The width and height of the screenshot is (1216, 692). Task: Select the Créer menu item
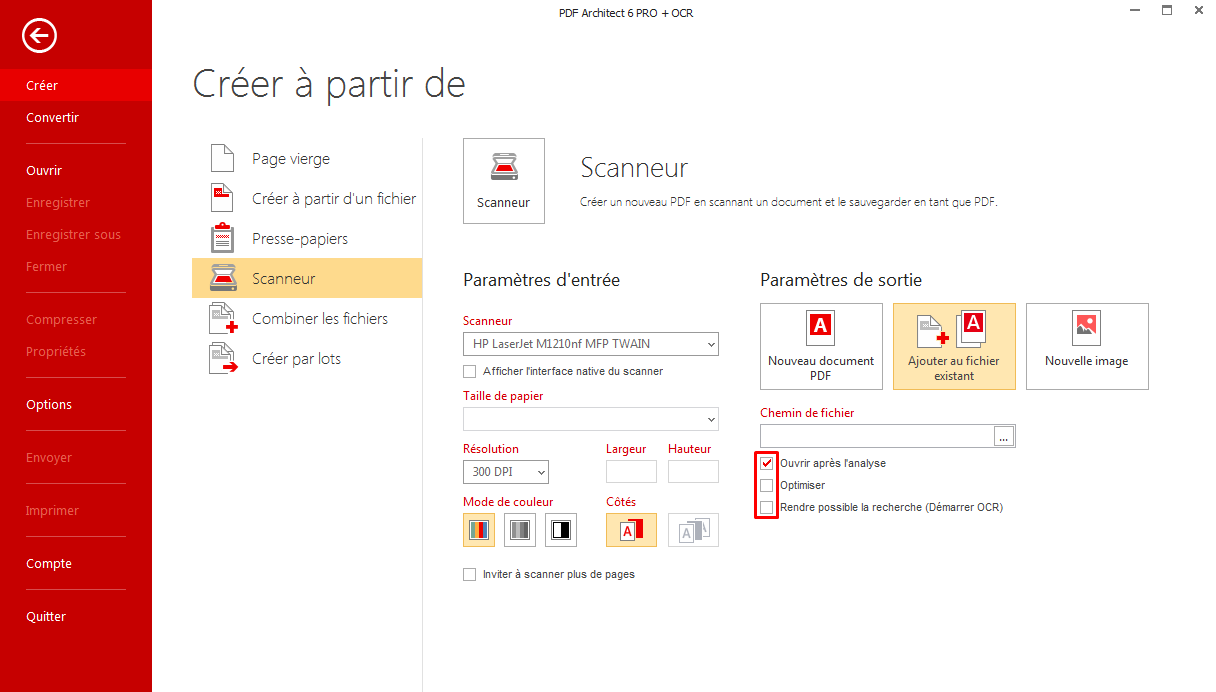(76, 85)
